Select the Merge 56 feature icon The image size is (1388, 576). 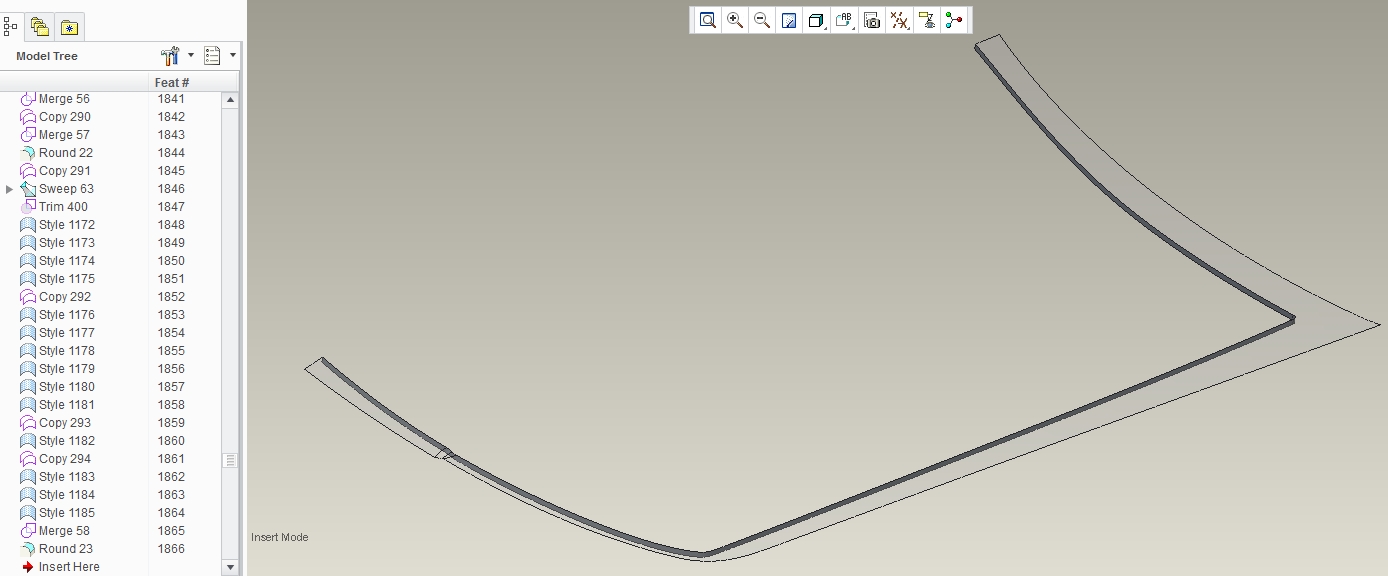pos(28,99)
